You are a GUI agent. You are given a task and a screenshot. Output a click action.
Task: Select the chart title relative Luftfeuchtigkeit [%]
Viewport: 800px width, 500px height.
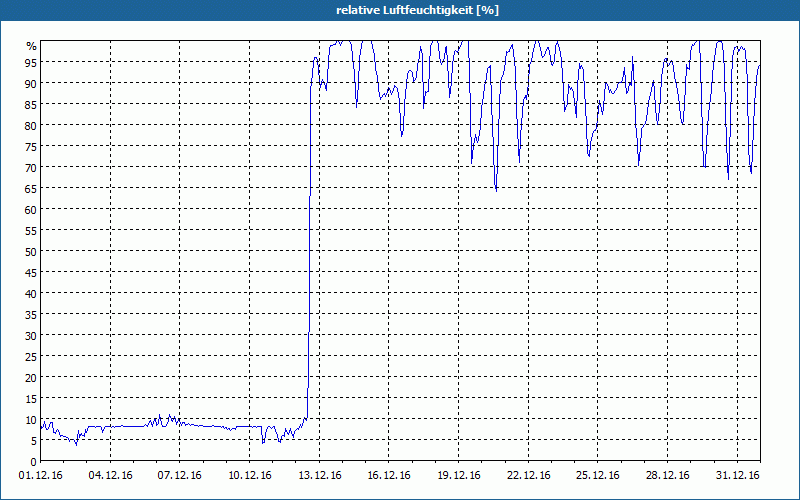(417, 10)
